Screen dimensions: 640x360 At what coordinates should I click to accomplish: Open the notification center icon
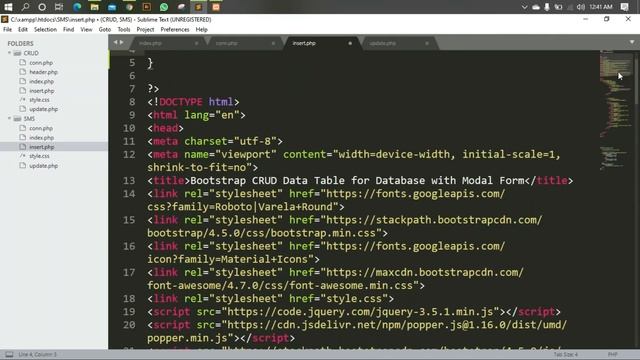coord(624,7)
